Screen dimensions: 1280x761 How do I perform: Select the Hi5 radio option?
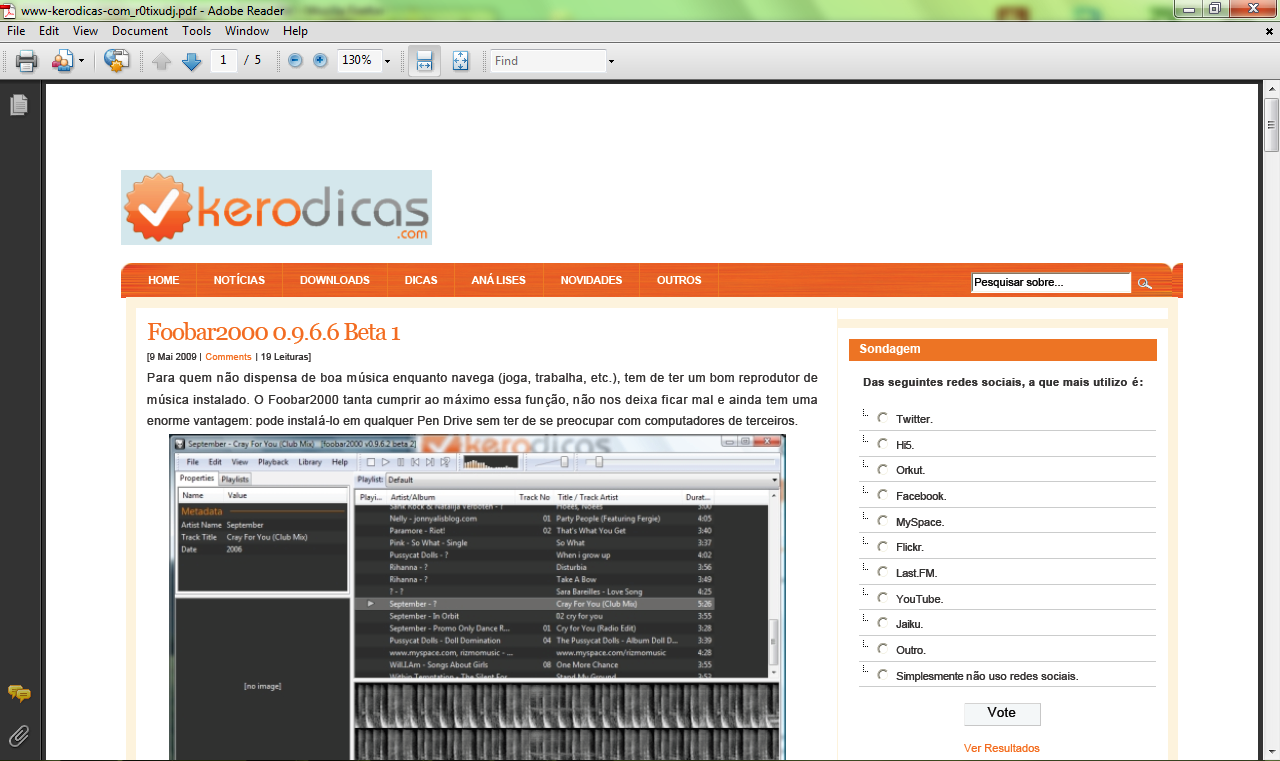882,443
